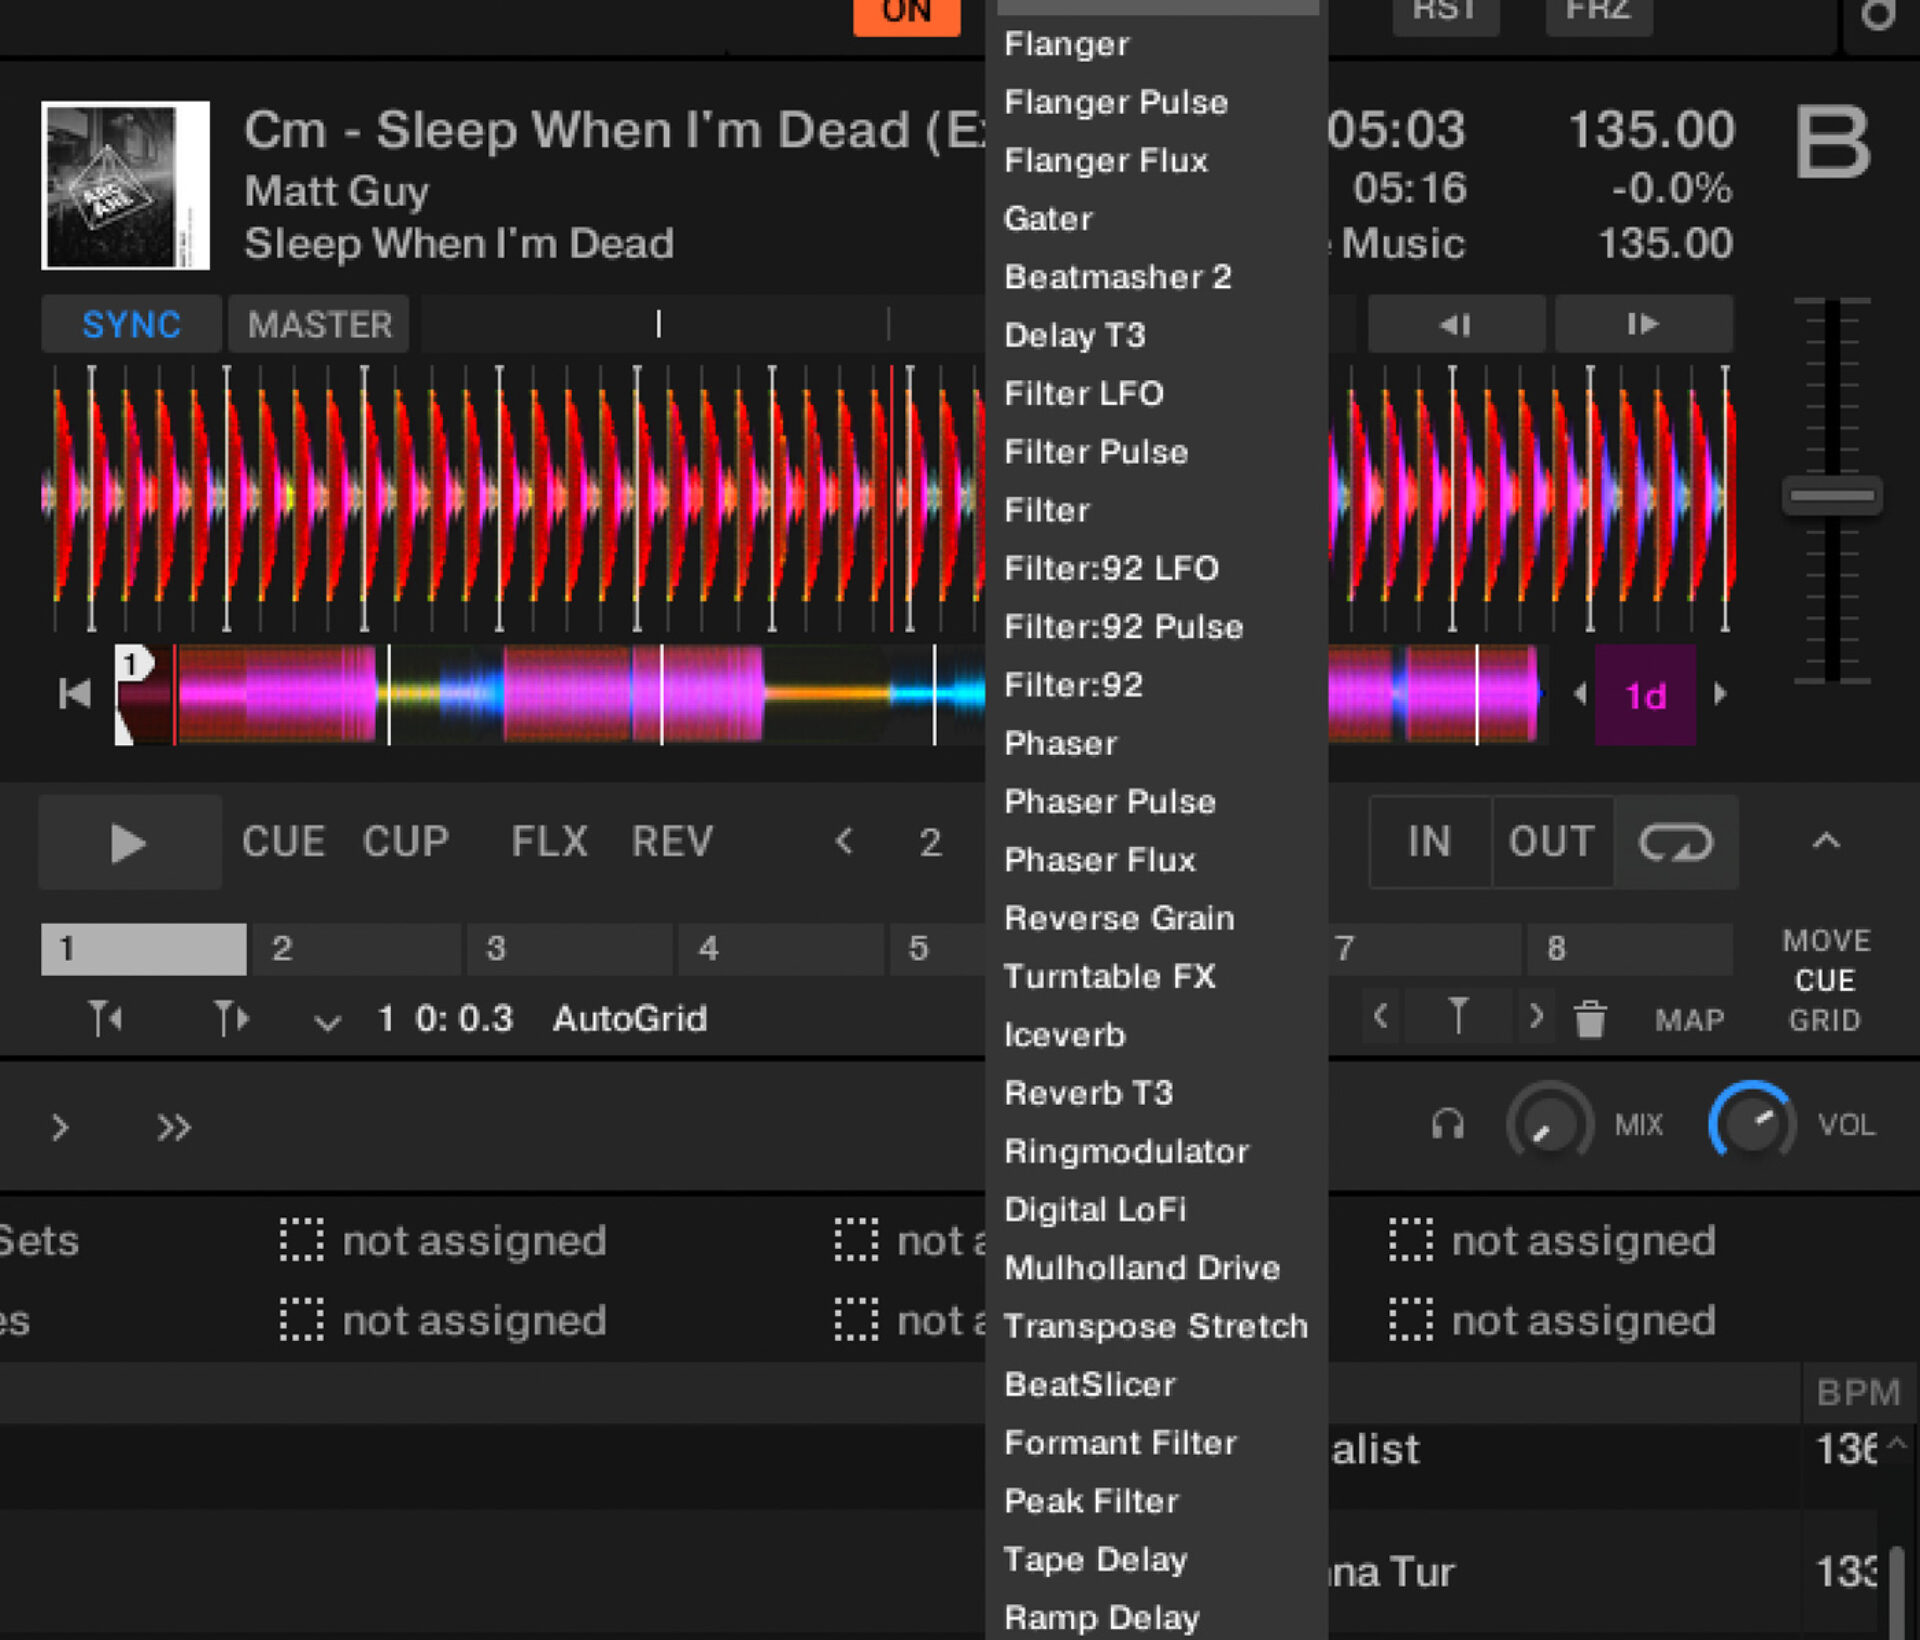Viewport: 1920px width, 1640px height.
Task: Click the beatgrid marker set icon near AutoGrid
Action: click(x=105, y=1019)
